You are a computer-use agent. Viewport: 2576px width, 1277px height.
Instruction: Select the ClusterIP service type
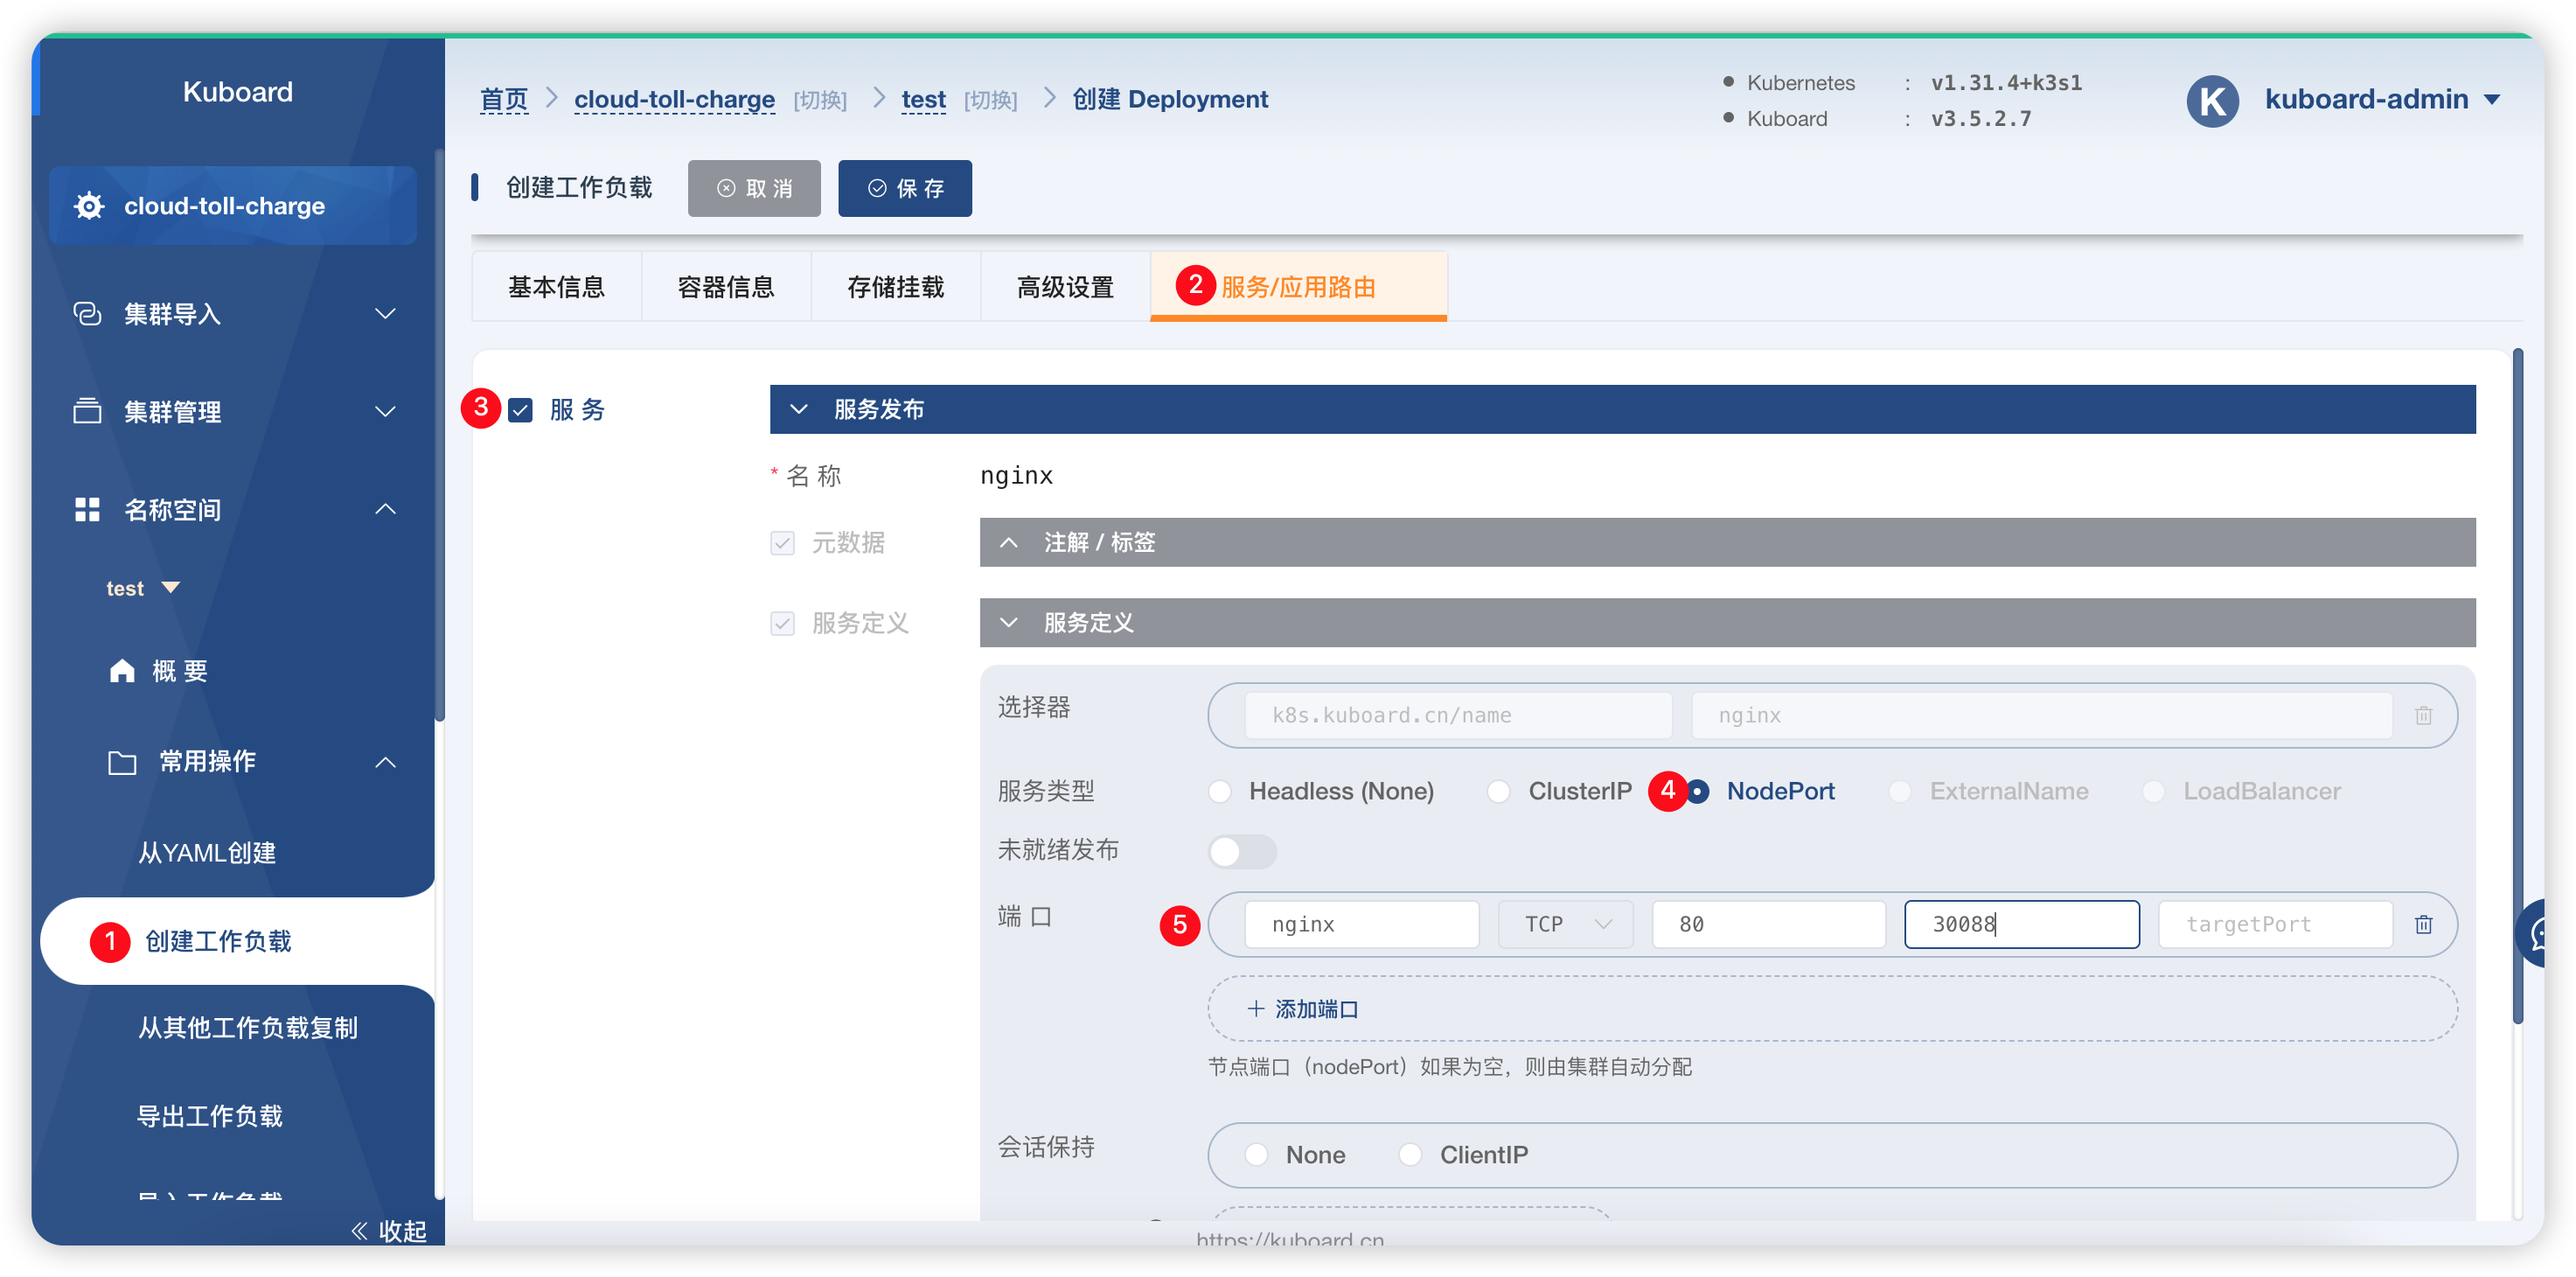click(x=1498, y=792)
